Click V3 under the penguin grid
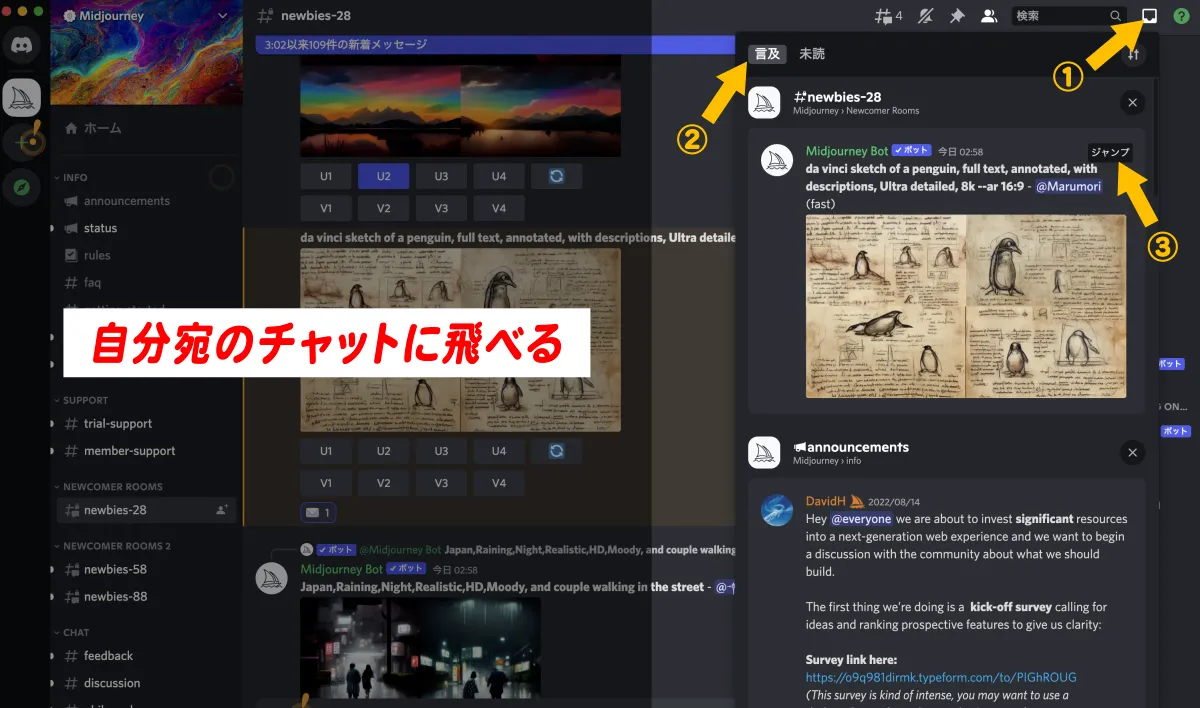The height and width of the screenshot is (708, 1200). coord(441,482)
